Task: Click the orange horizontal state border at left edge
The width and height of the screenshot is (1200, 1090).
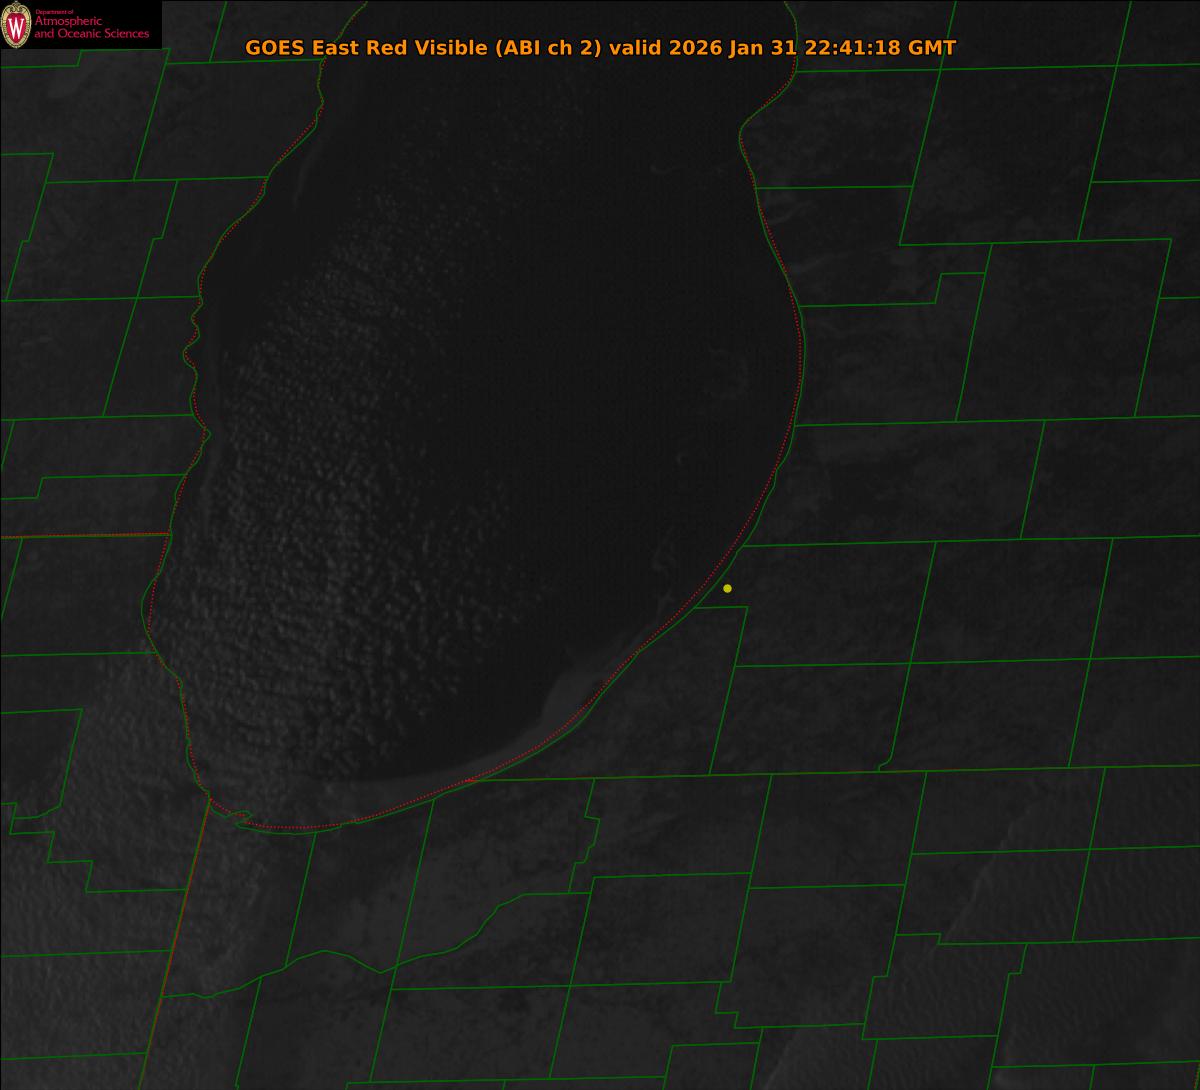Action: coord(80,536)
